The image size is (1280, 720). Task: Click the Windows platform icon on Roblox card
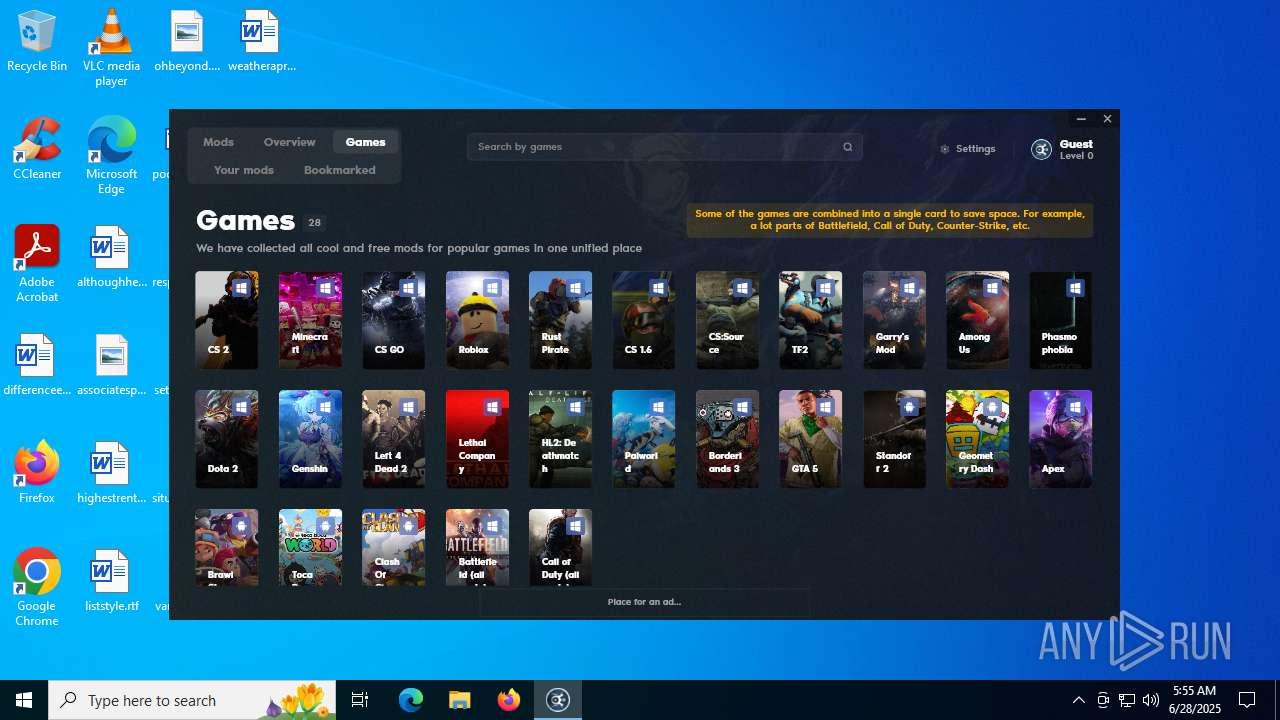492,288
